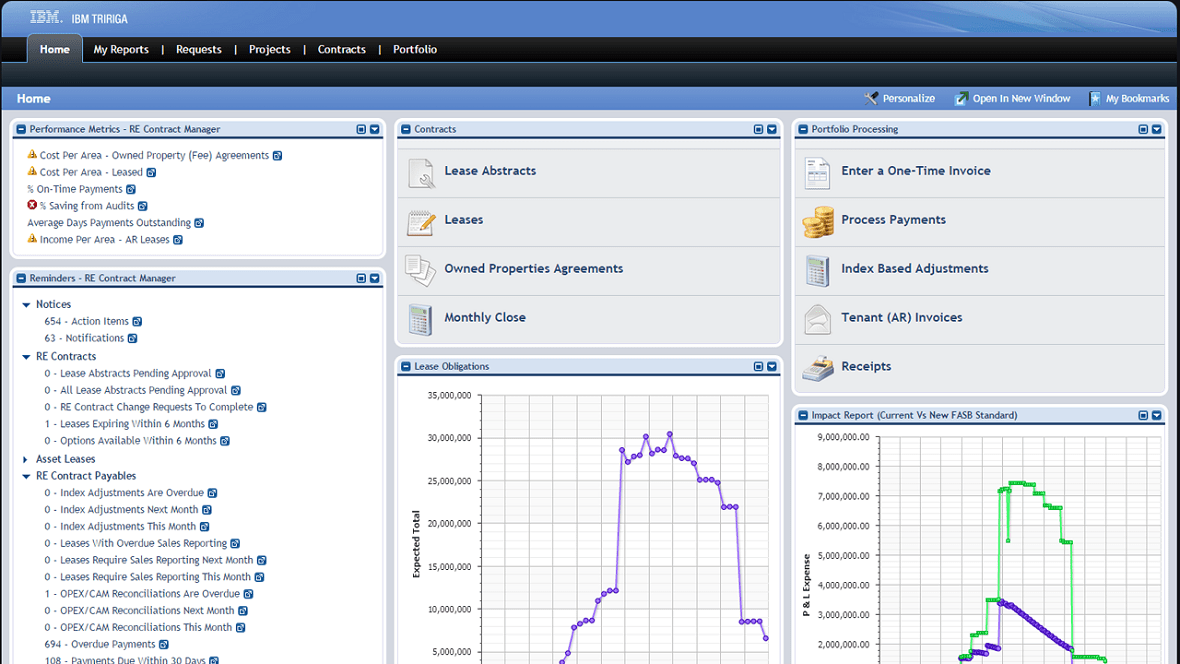1180x664 pixels.
Task: Collapse the Reminders - RE Contract Manager section
Action: 21,279
